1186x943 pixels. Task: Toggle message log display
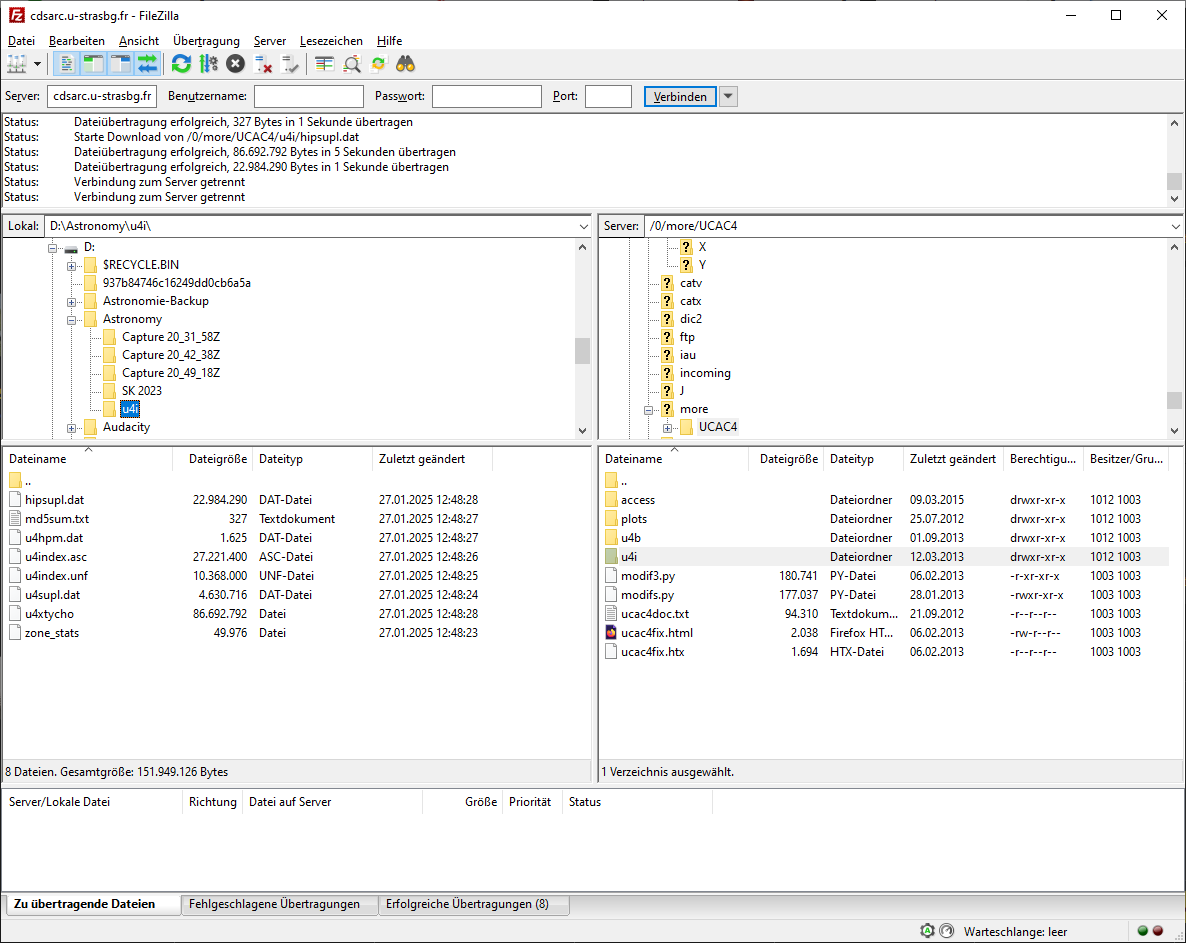(x=67, y=64)
